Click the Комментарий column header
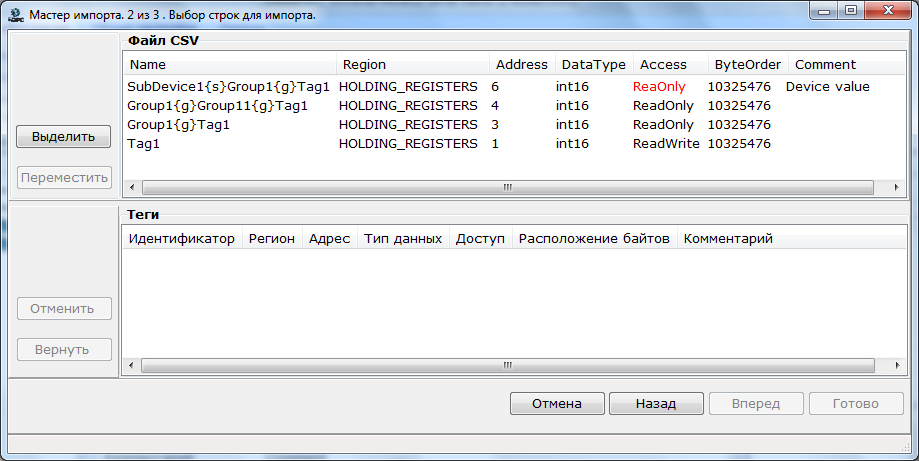 [x=791, y=238]
